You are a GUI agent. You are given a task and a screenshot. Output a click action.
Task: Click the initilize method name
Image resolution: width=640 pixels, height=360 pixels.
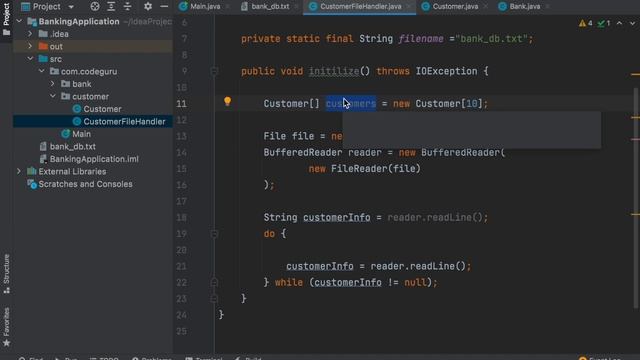coord(334,71)
